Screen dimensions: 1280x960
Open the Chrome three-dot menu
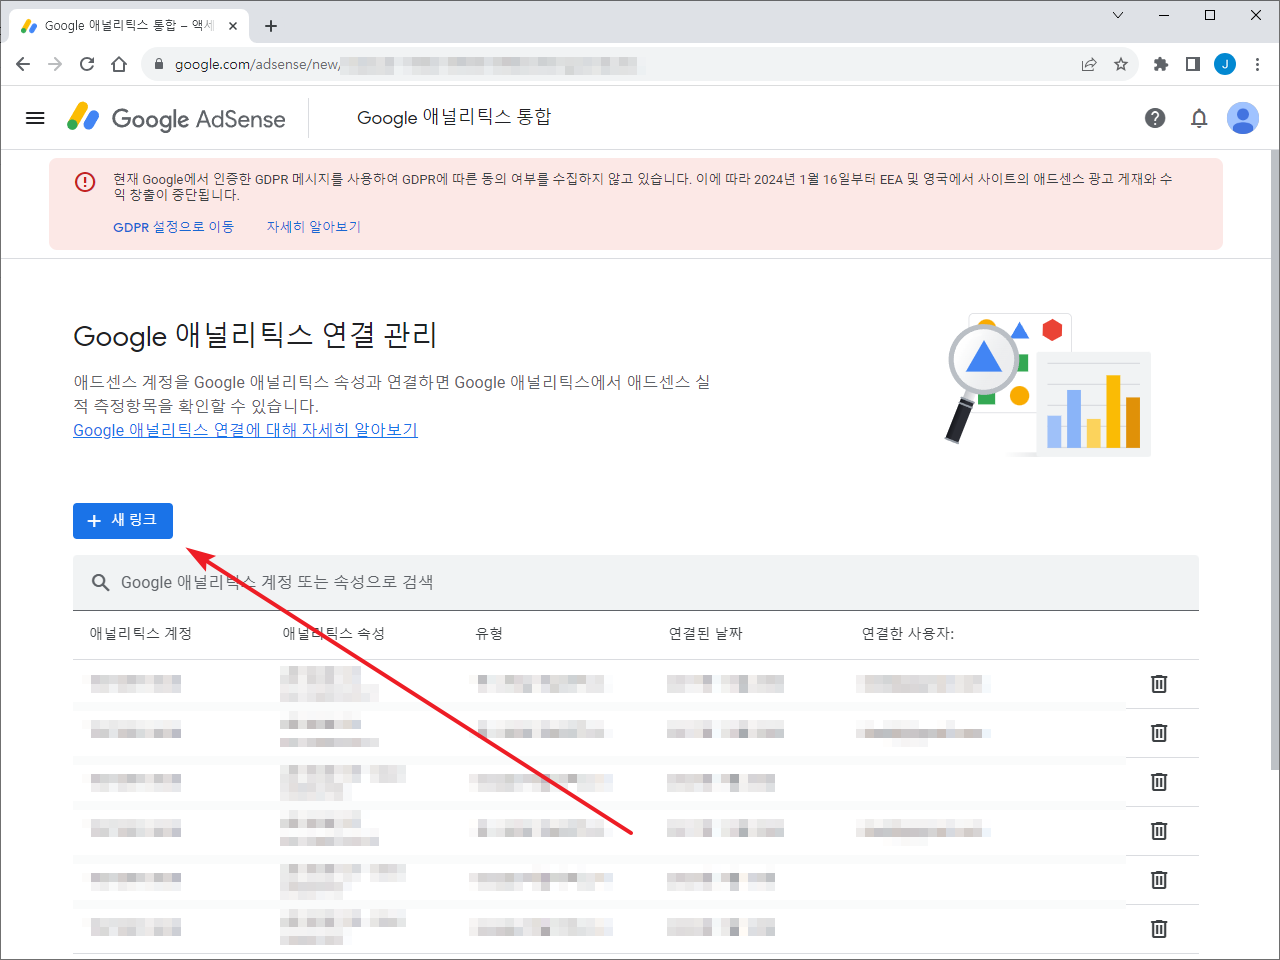[x=1257, y=64]
